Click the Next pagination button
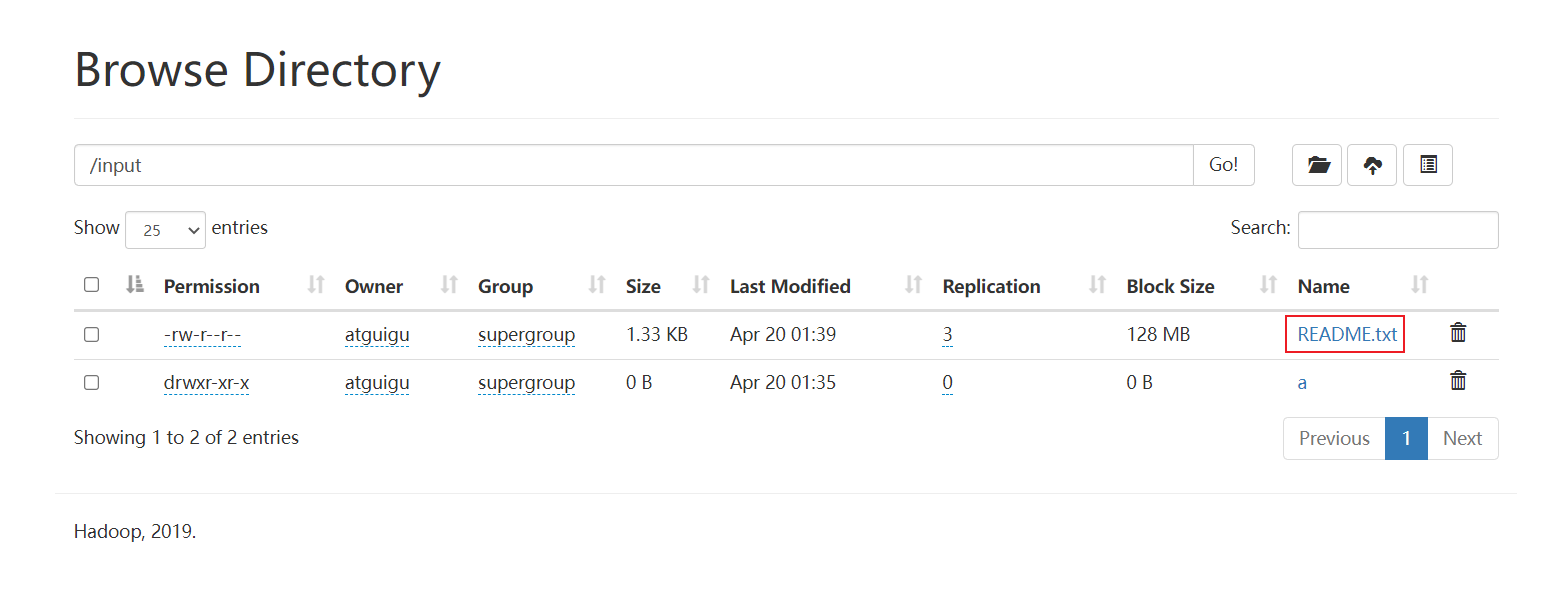The height and width of the screenshot is (605, 1544). click(x=1462, y=438)
